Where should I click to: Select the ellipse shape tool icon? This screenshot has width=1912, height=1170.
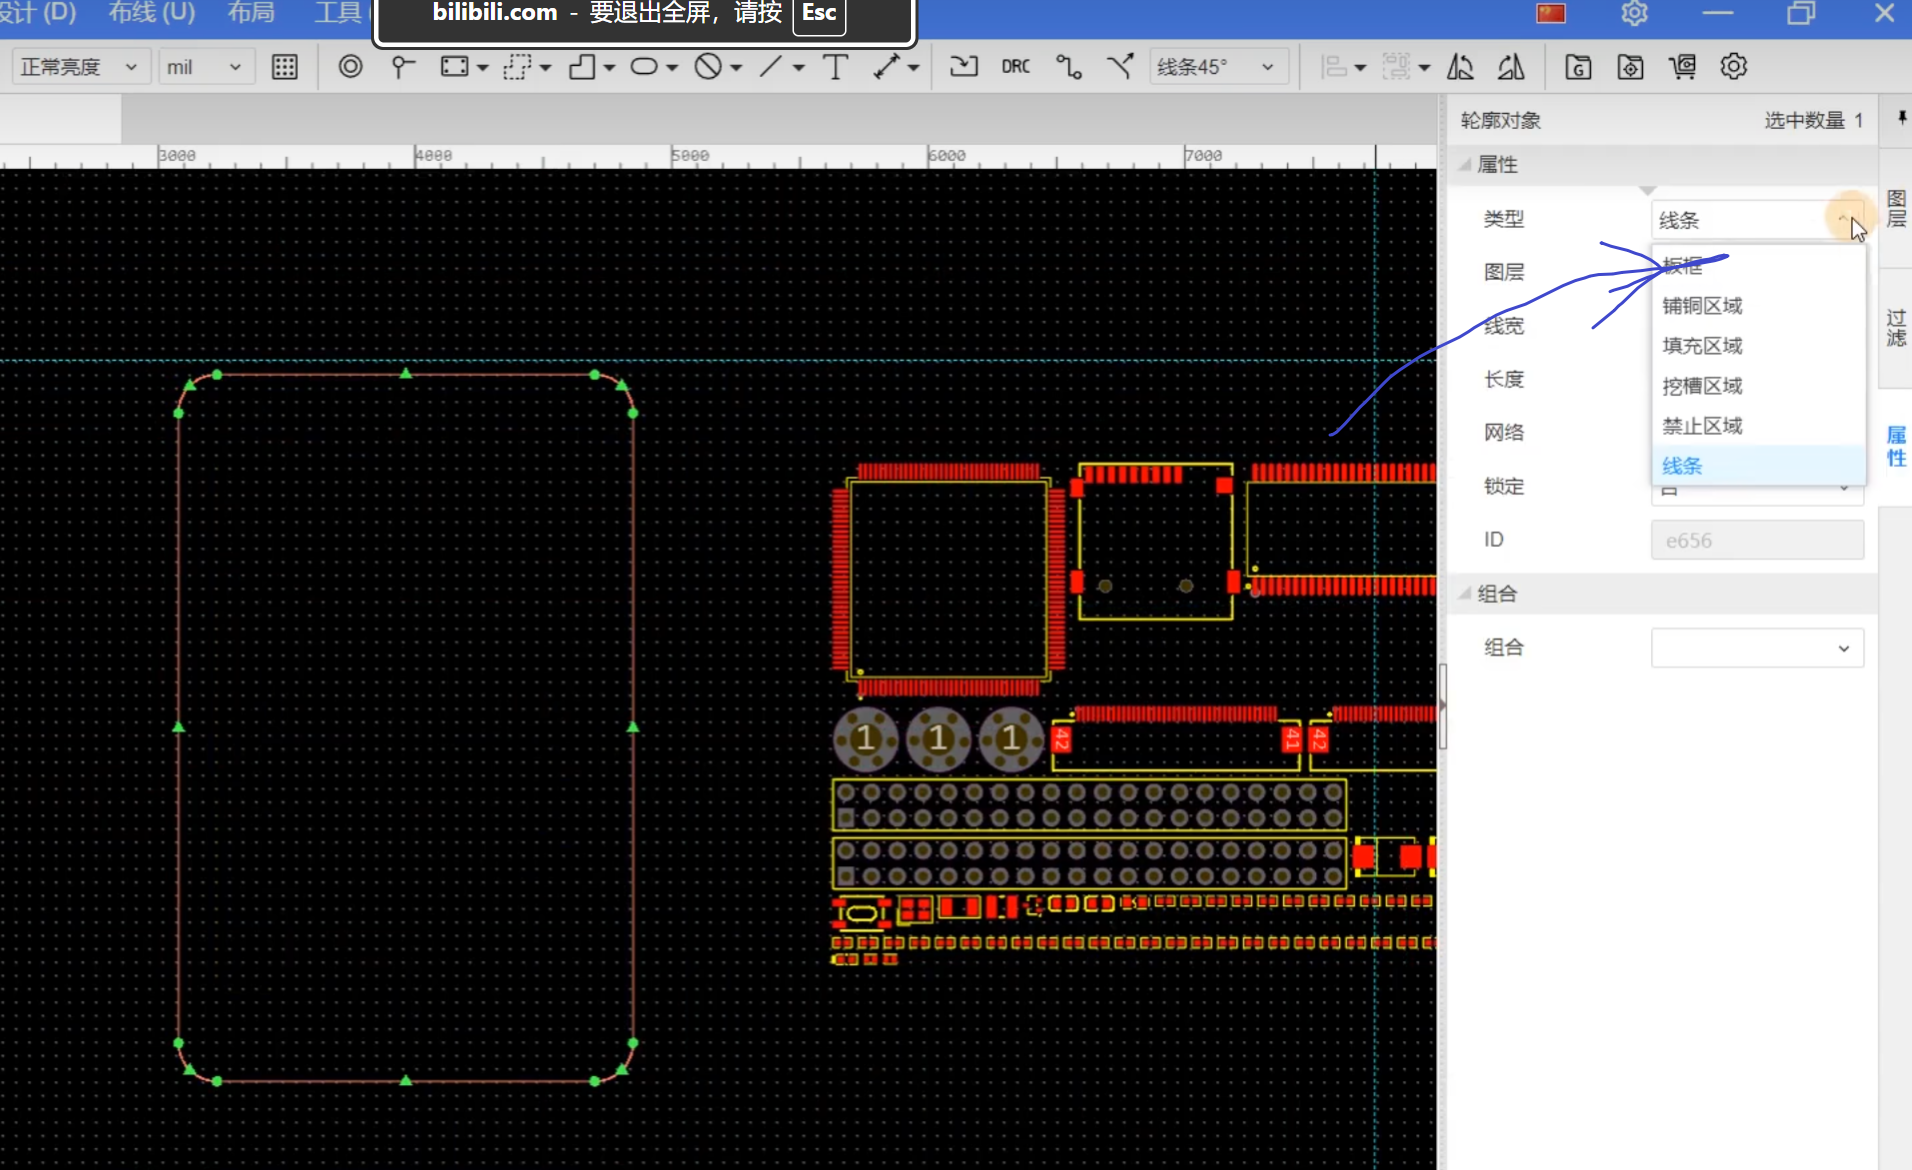(644, 67)
